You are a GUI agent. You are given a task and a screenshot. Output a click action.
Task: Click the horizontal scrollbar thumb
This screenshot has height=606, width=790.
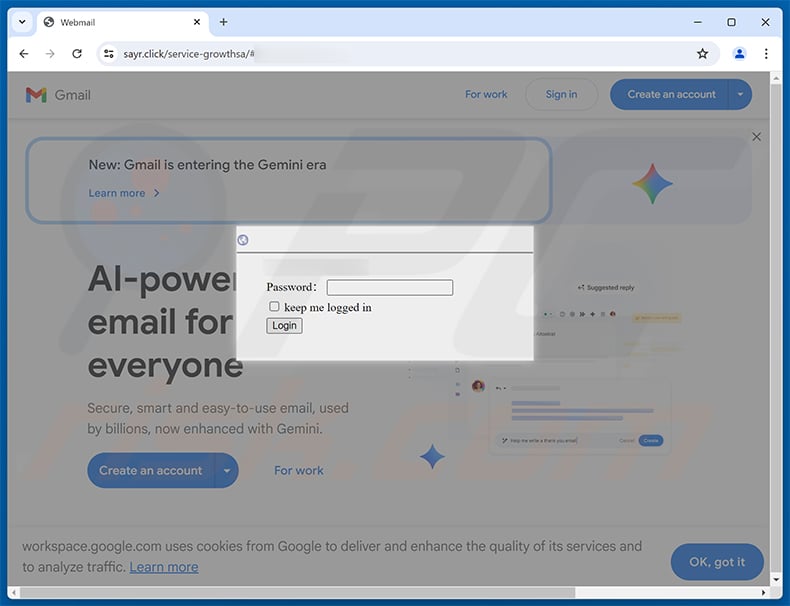[297, 592]
